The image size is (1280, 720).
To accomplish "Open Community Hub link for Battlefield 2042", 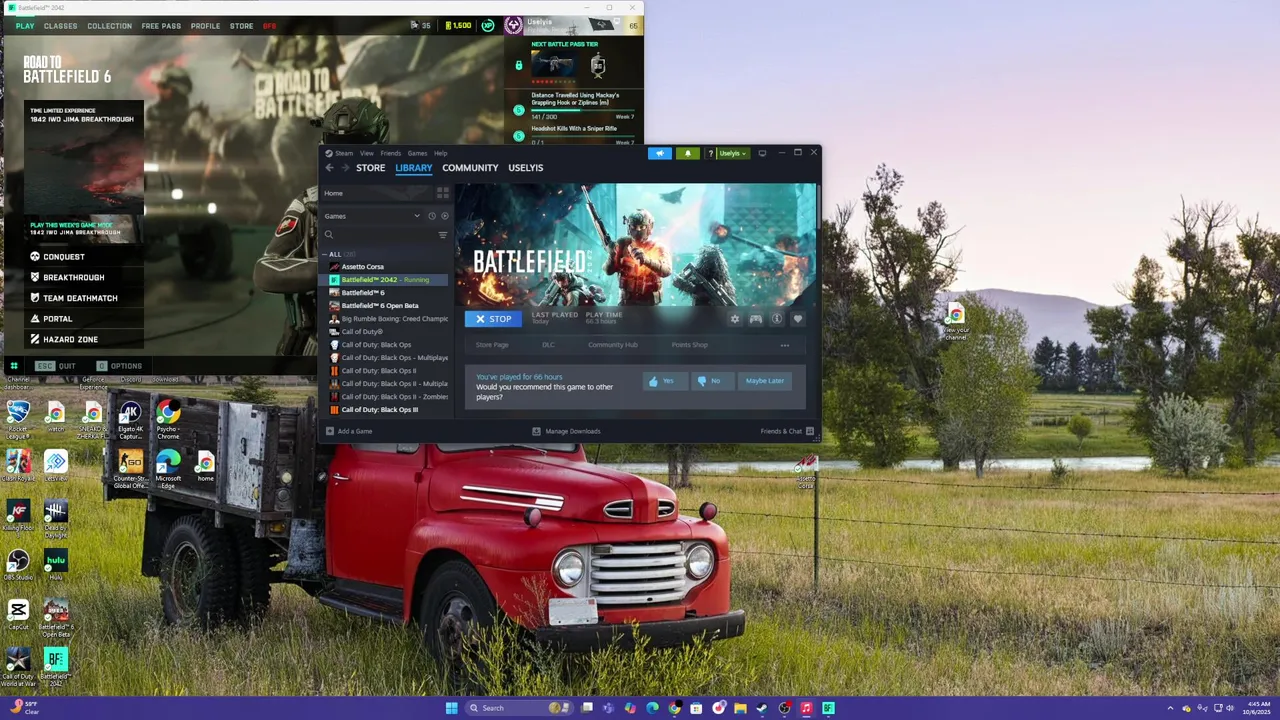I will 612,345.
